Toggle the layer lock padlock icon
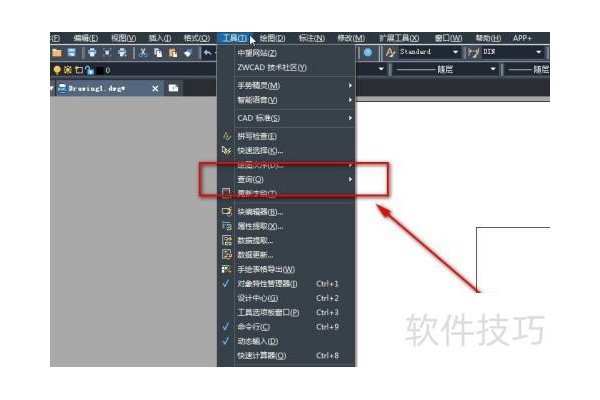This screenshot has width=600, height=400. pyautogui.click(x=89, y=70)
